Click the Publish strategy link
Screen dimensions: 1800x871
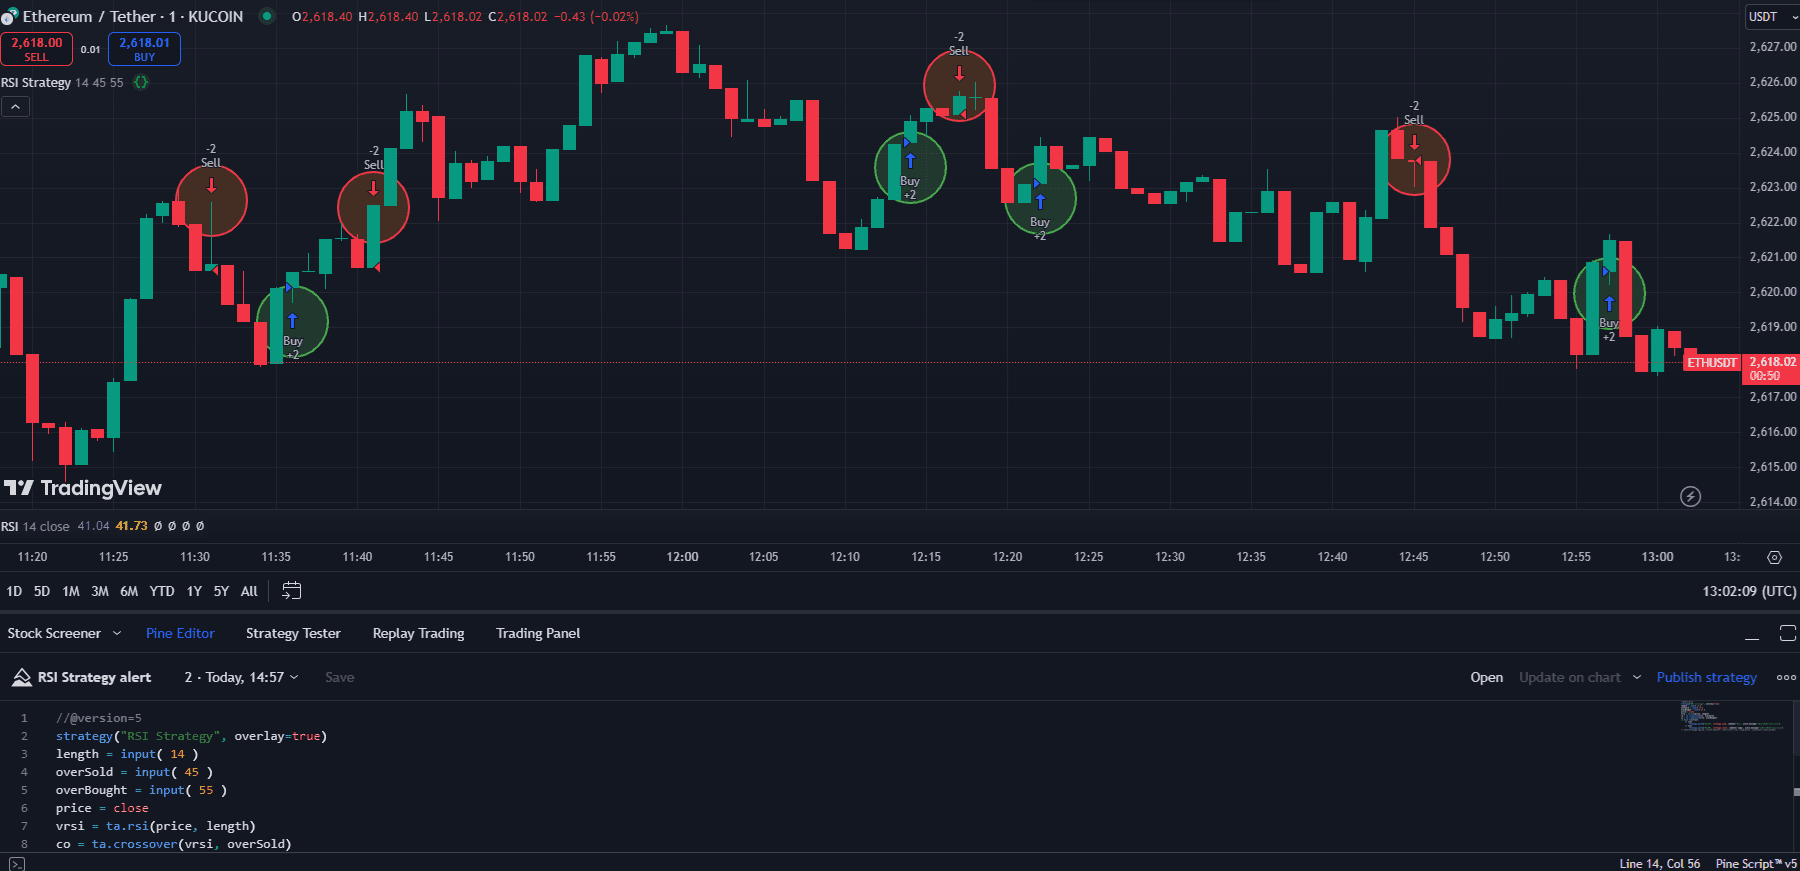point(1706,677)
